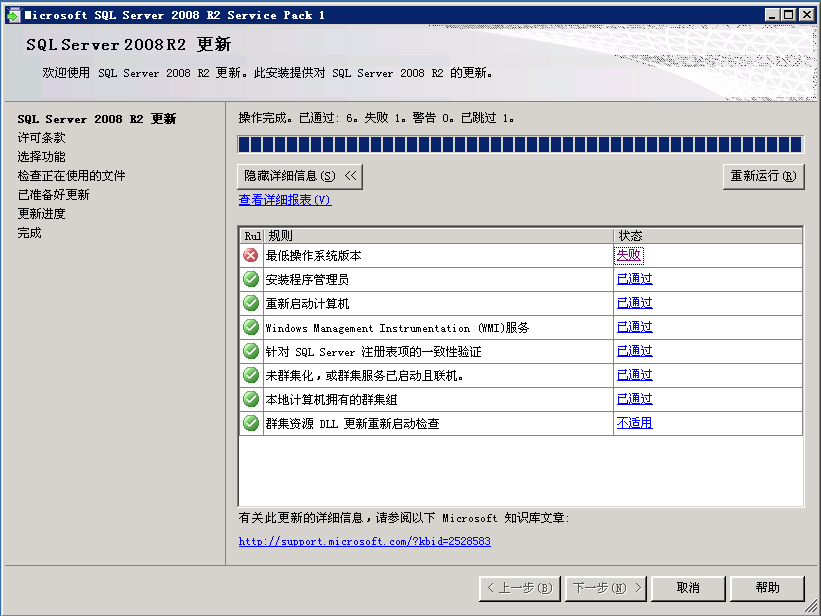Click the rule text 针对 SQL Server 注册表项的一致性验证
Viewport: 821px width, 616px height.
373,351
